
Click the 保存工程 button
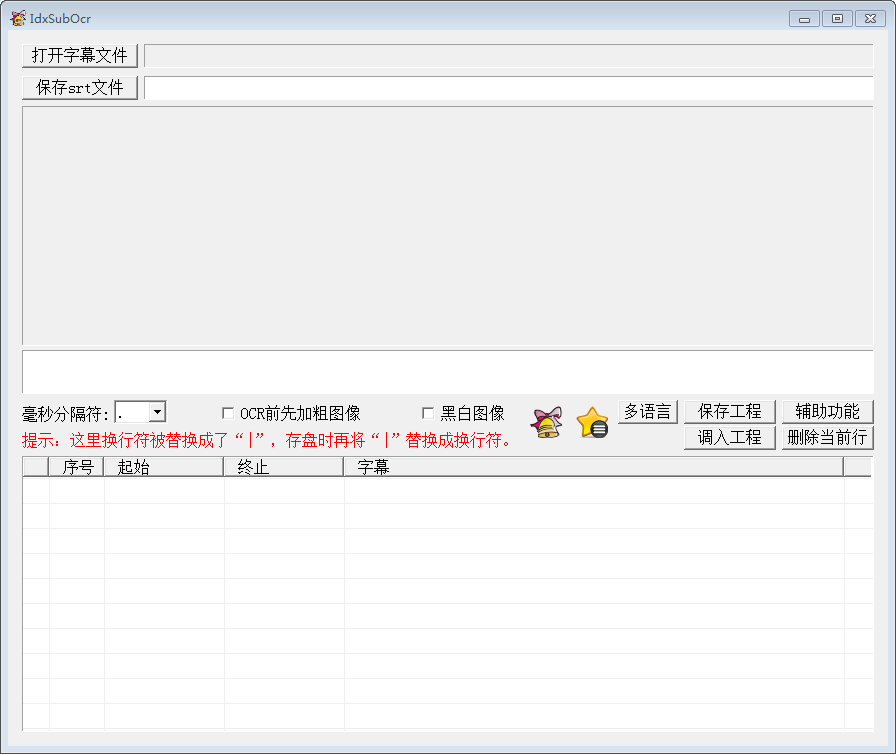(729, 411)
